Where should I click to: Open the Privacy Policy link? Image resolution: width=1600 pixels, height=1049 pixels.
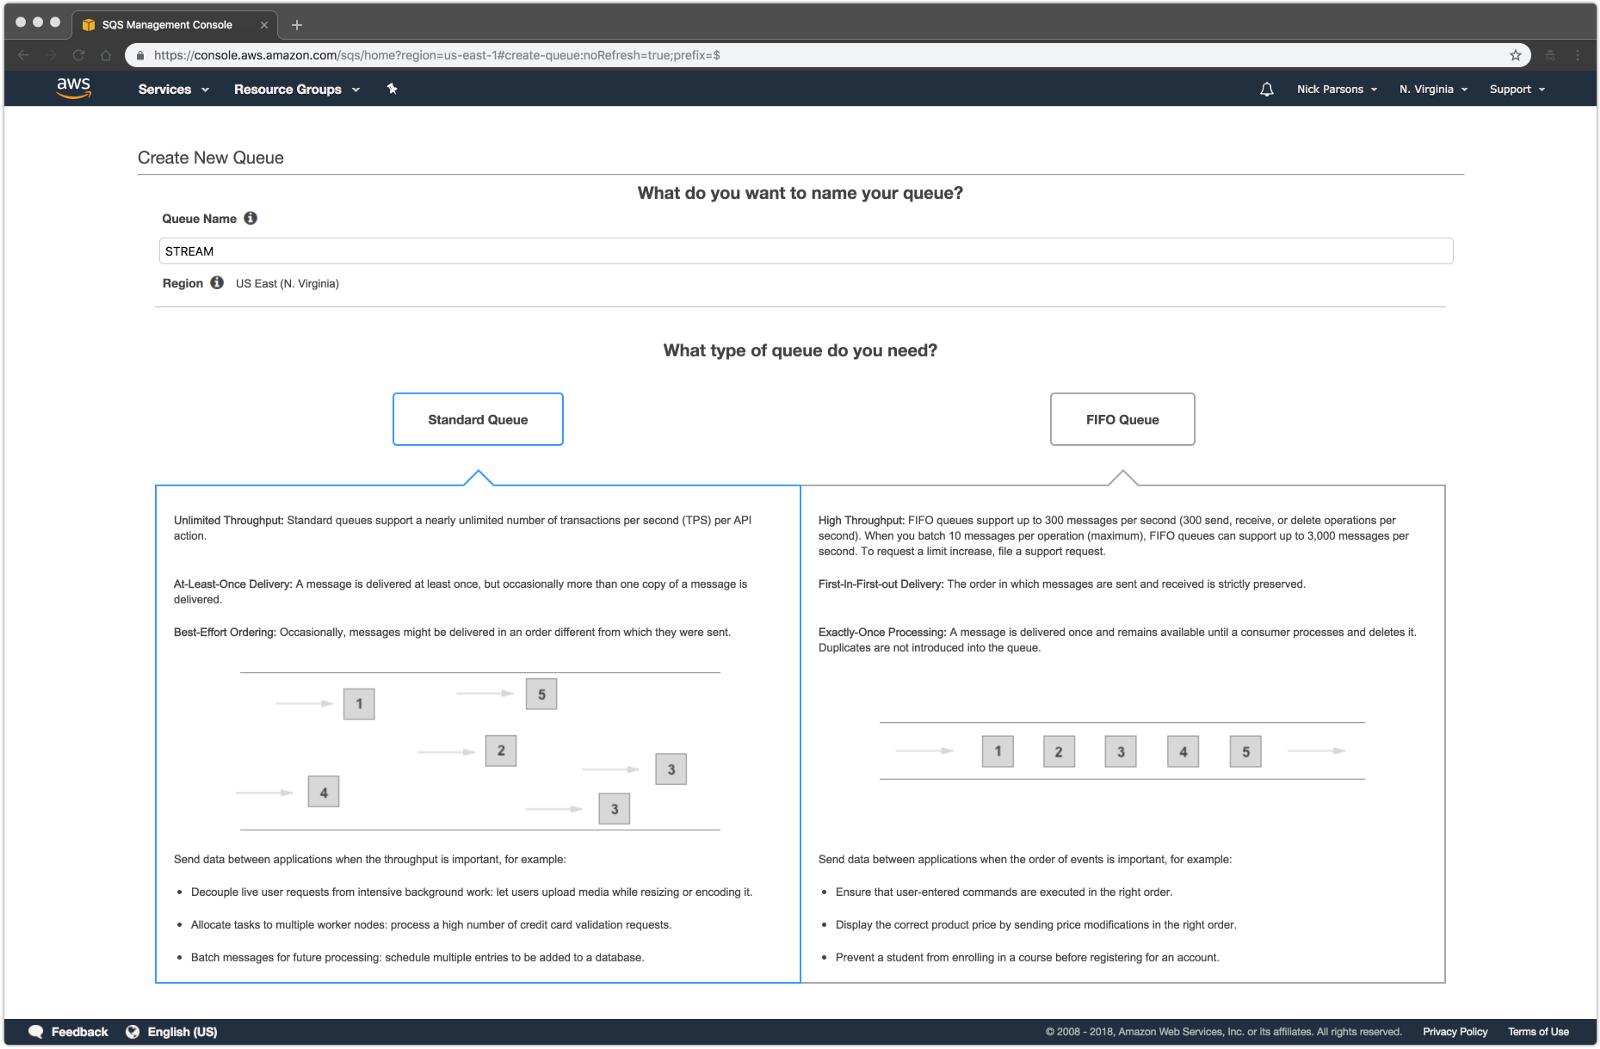[1455, 1032]
